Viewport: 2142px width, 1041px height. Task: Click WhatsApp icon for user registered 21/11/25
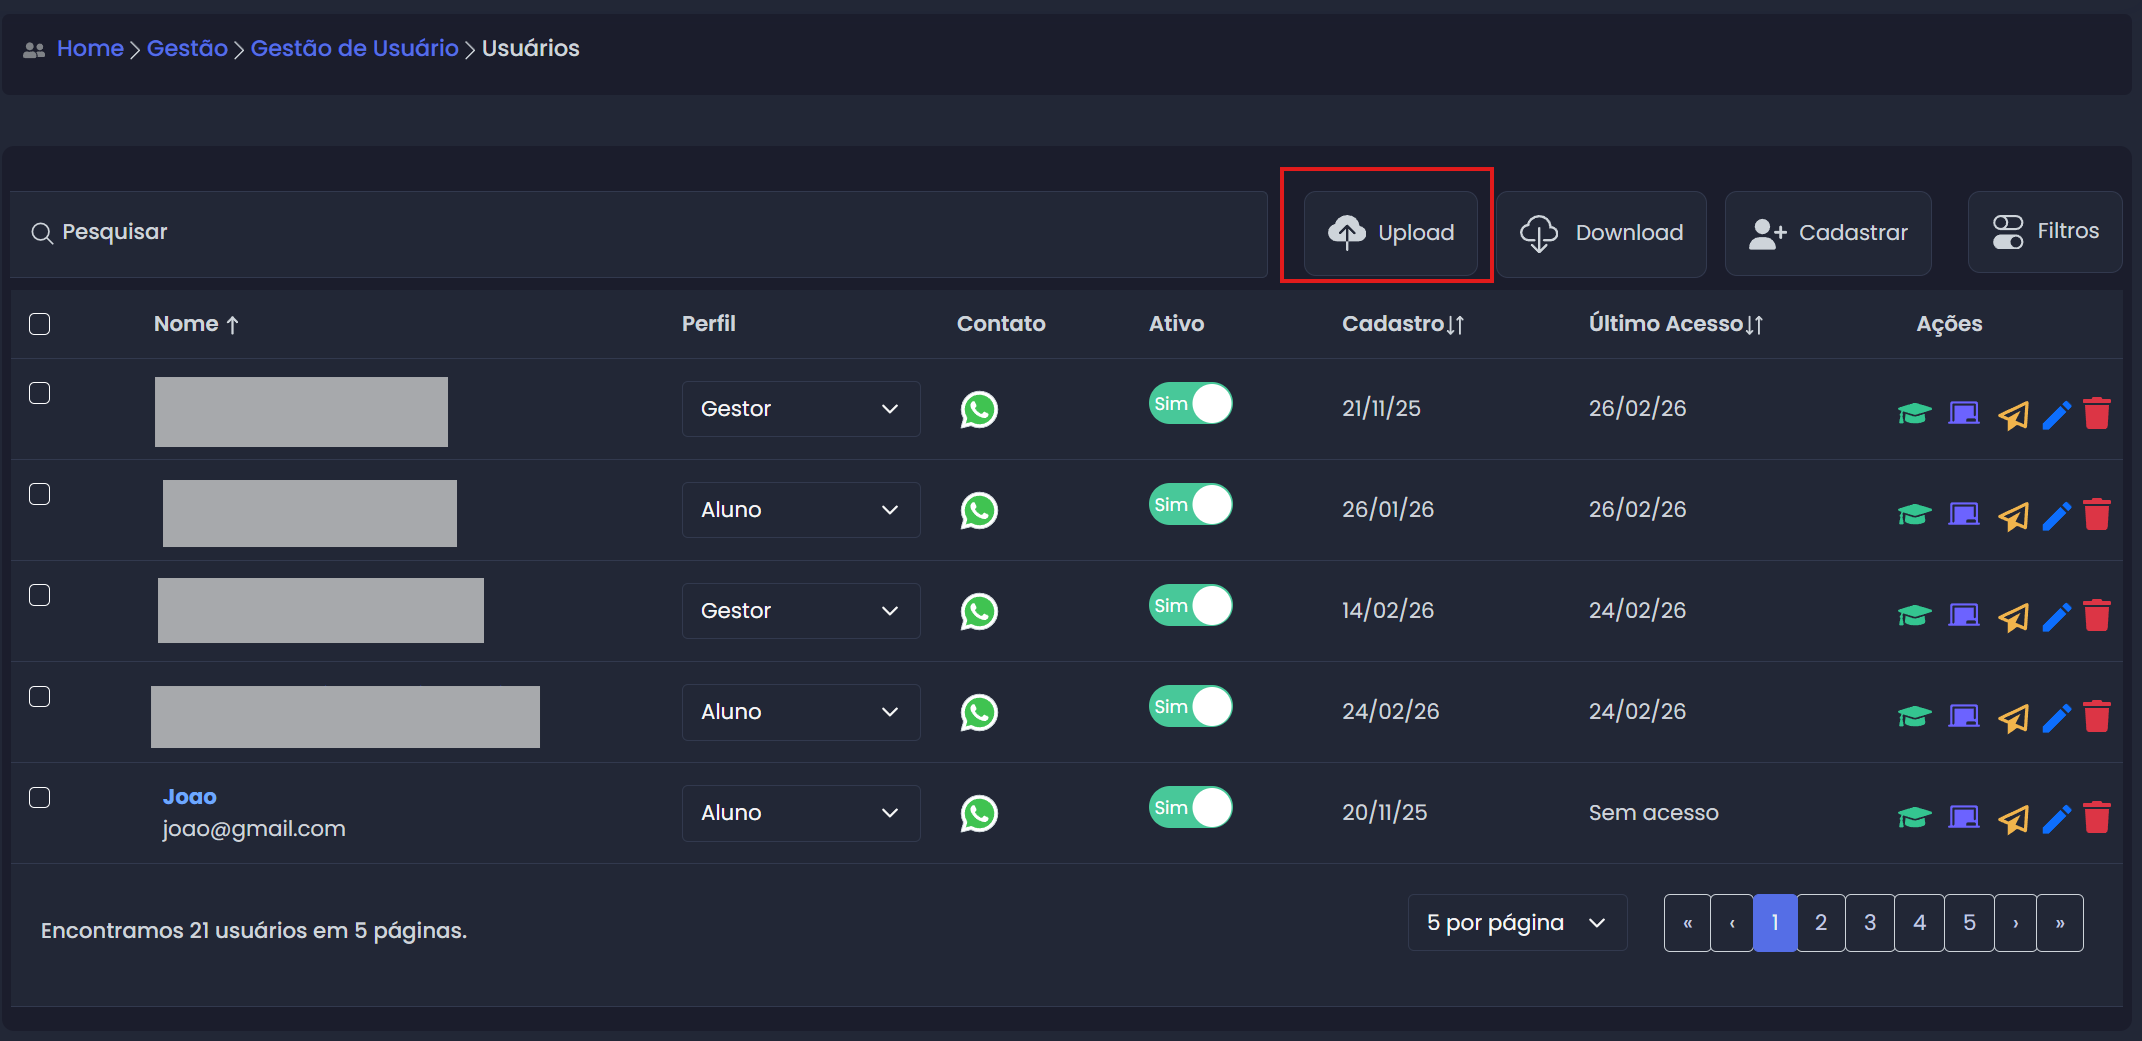[979, 409]
